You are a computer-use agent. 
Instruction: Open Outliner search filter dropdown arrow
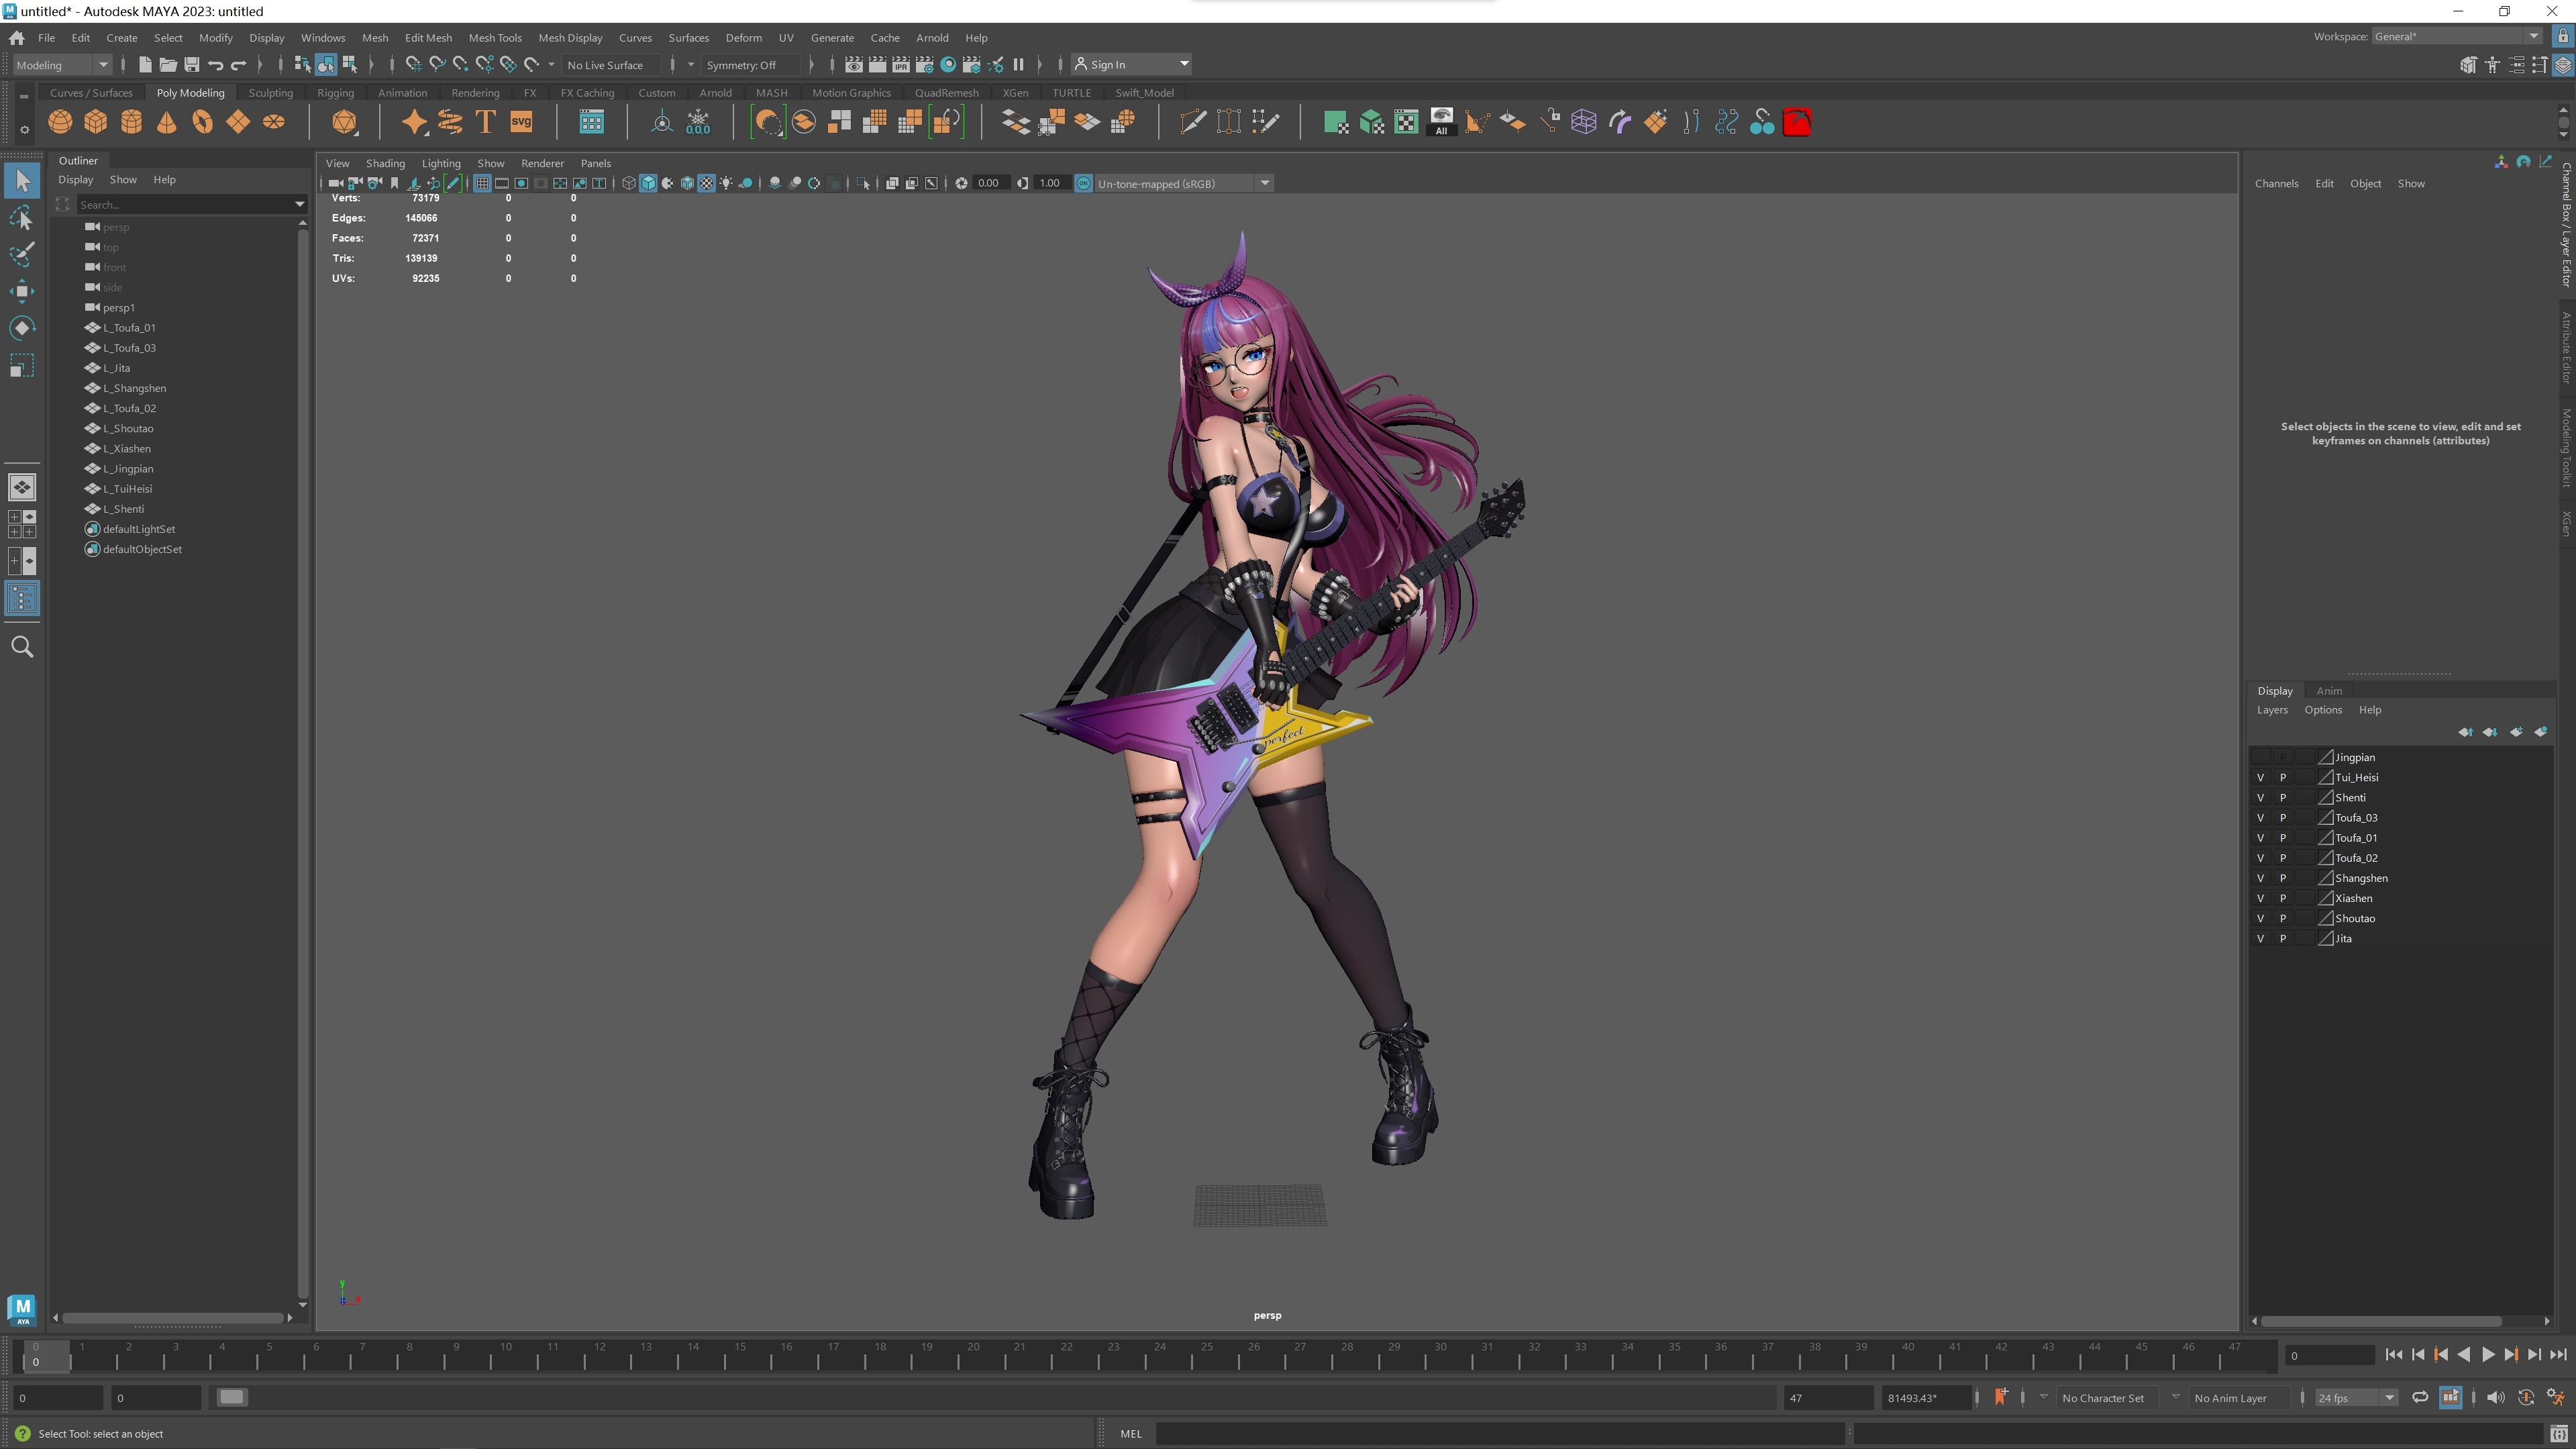point(299,204)
